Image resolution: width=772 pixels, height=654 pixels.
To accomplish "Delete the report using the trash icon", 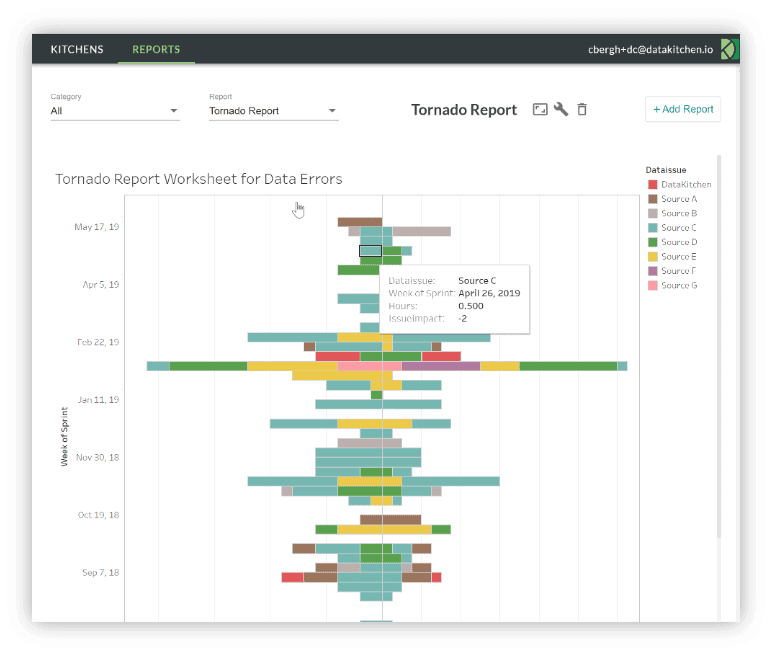I will pos(582,110).
